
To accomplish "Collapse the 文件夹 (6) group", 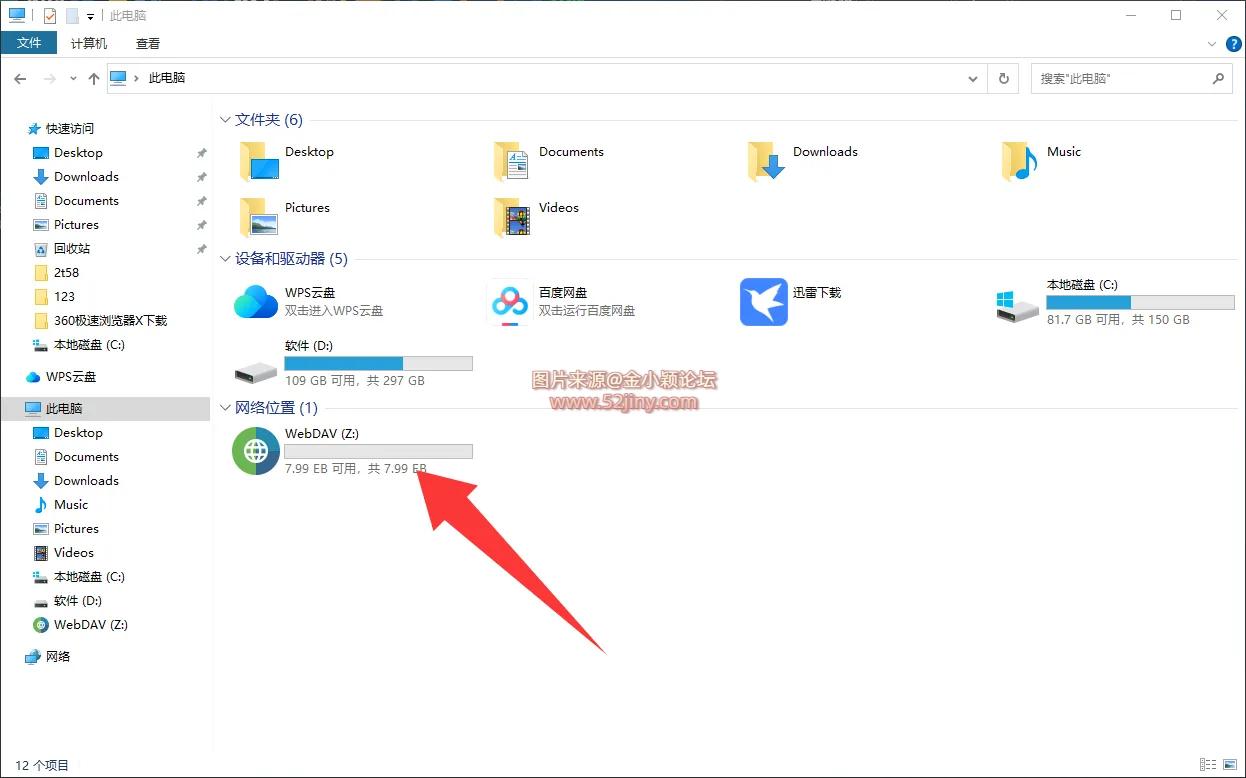I will coord(225,120).
